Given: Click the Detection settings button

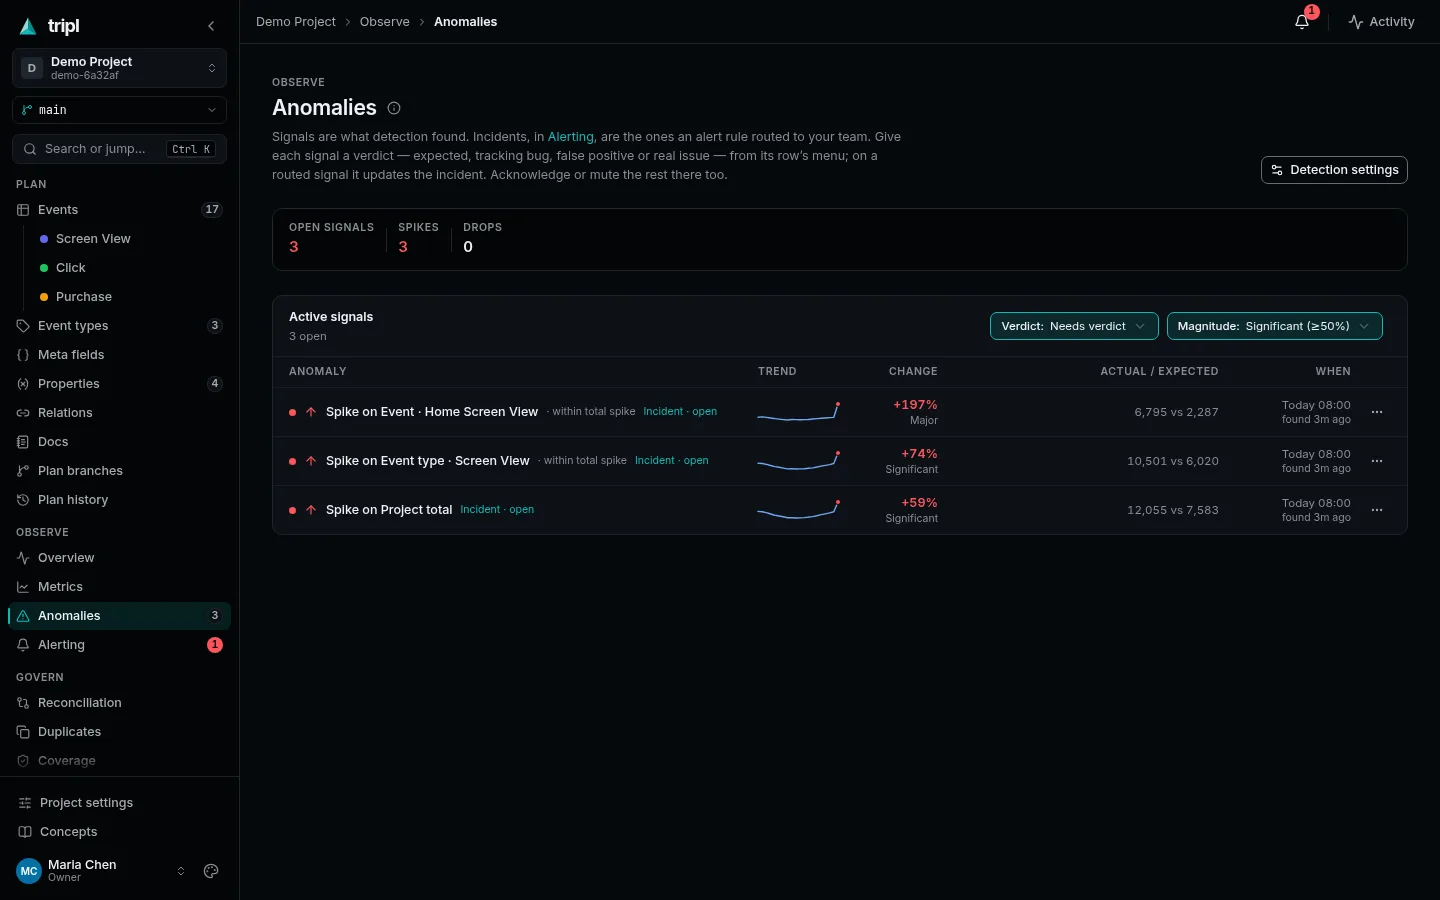Looking at the screenshot, I should [1334, 170].
